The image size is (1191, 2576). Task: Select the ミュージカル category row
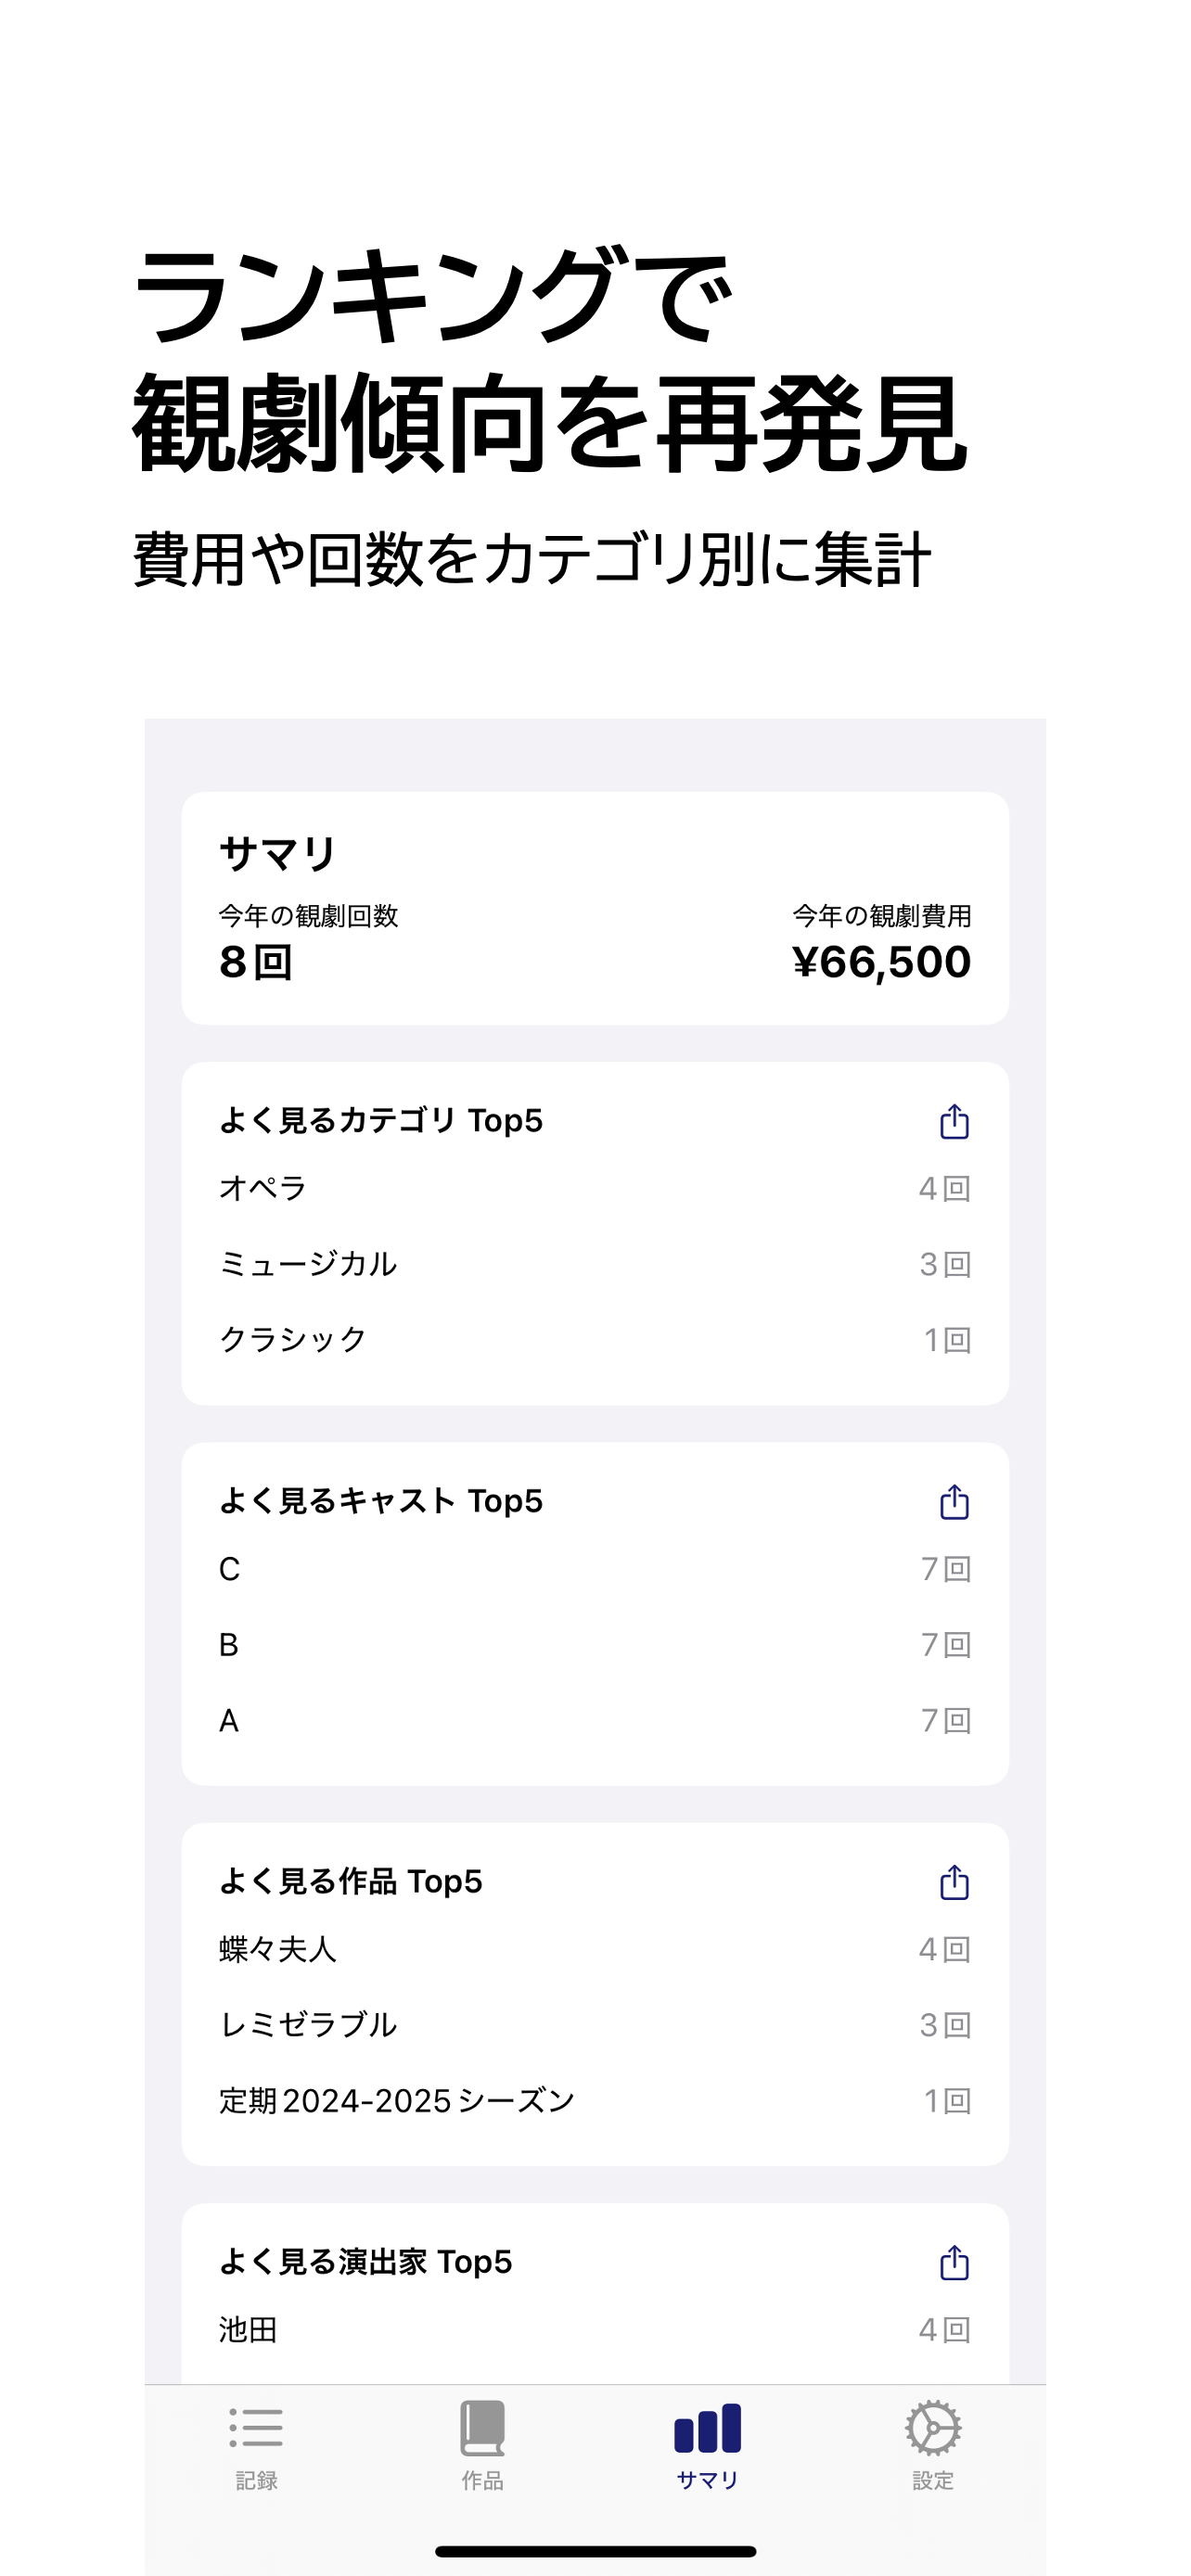click(x=594, y=1264)
